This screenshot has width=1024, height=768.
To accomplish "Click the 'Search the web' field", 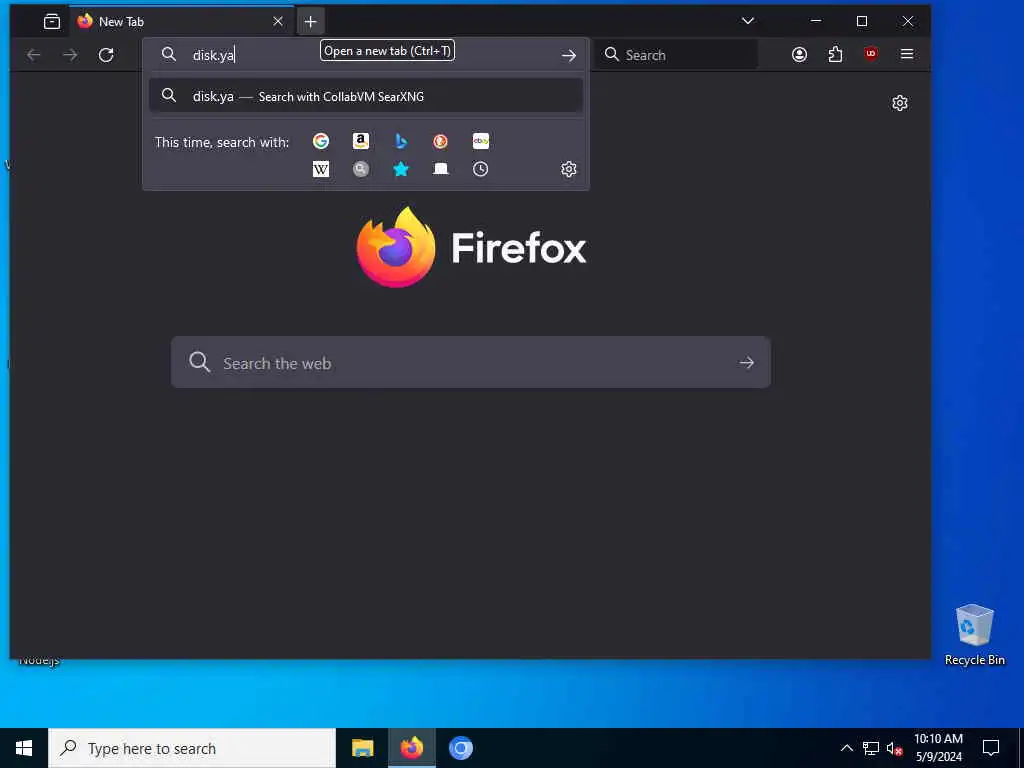I will (x=471, y=362).
